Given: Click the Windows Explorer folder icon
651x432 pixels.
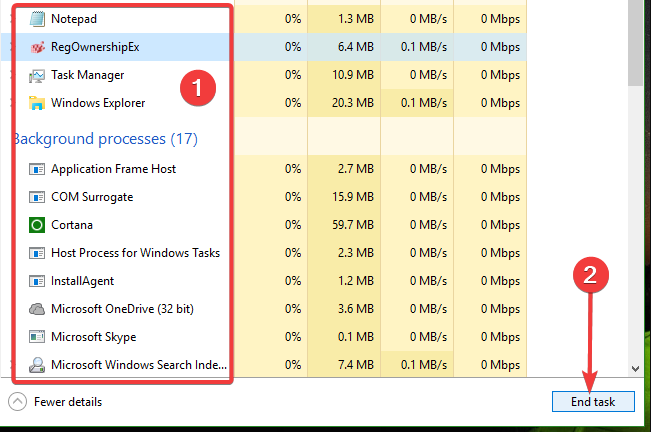Looking at the screenshot, I should pyautogui.click(x=37, y=103).
